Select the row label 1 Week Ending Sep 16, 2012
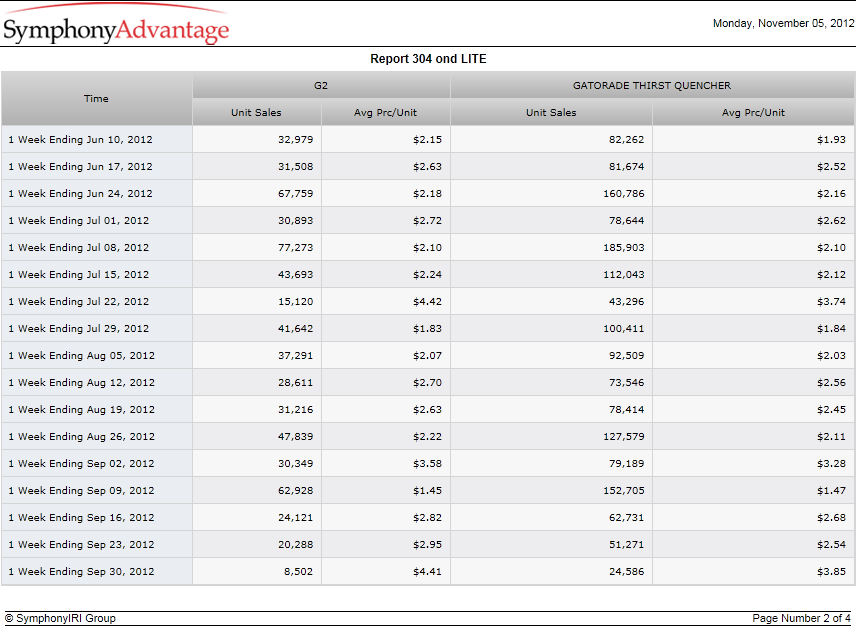The height and width of the screenshot is (631, 856). point(81,518)
